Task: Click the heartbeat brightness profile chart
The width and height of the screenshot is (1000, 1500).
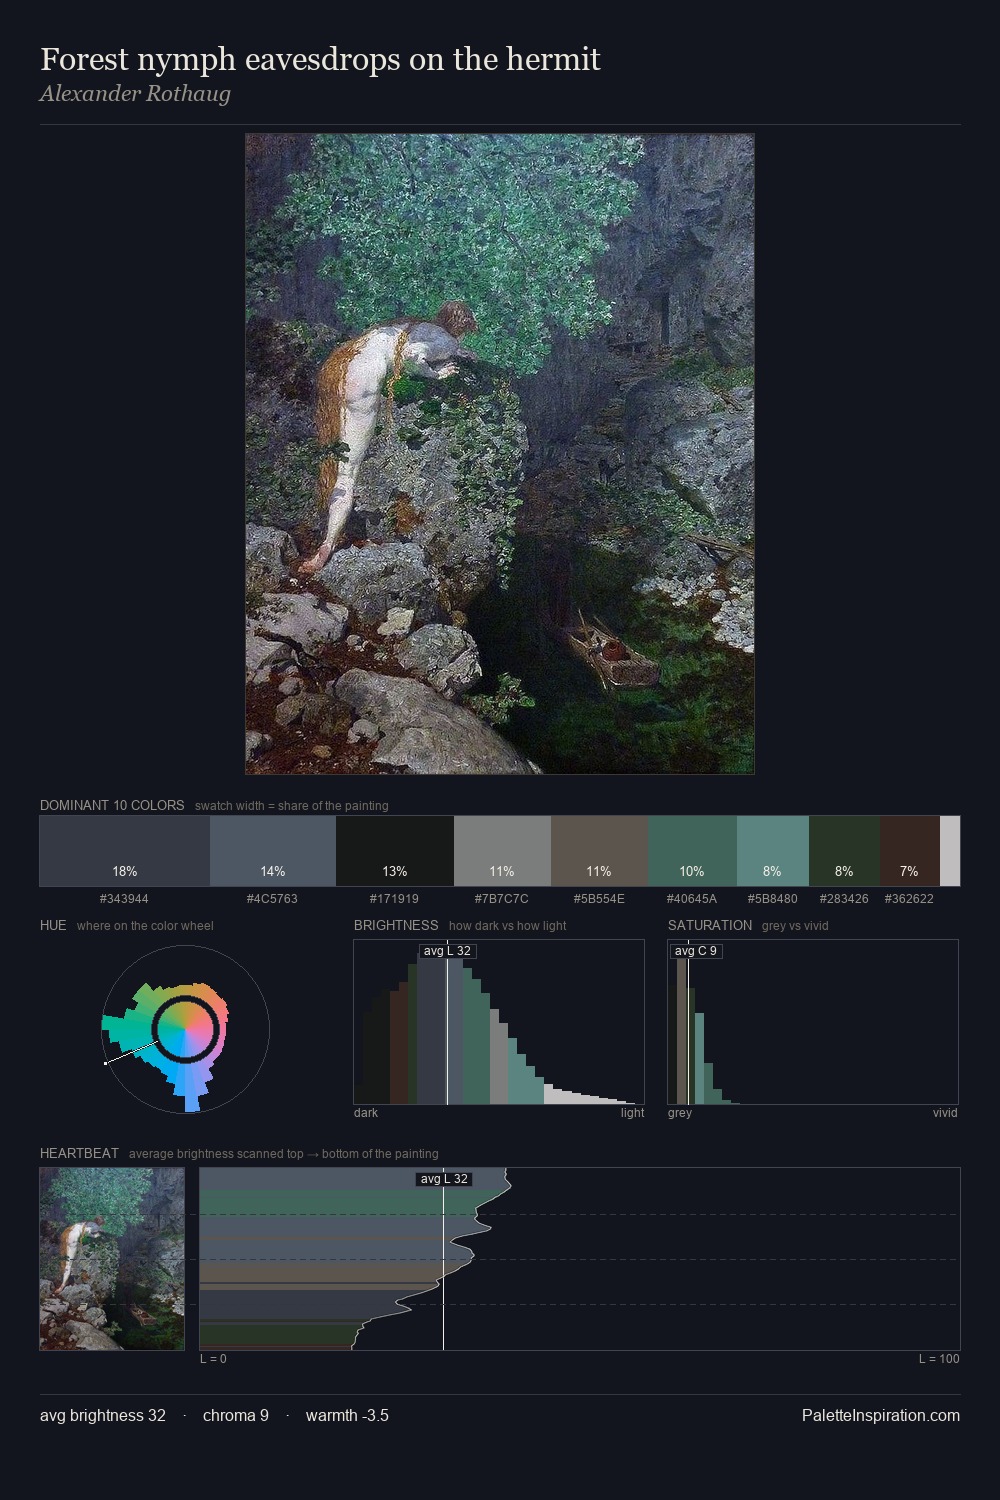Action: [580, 1259]
